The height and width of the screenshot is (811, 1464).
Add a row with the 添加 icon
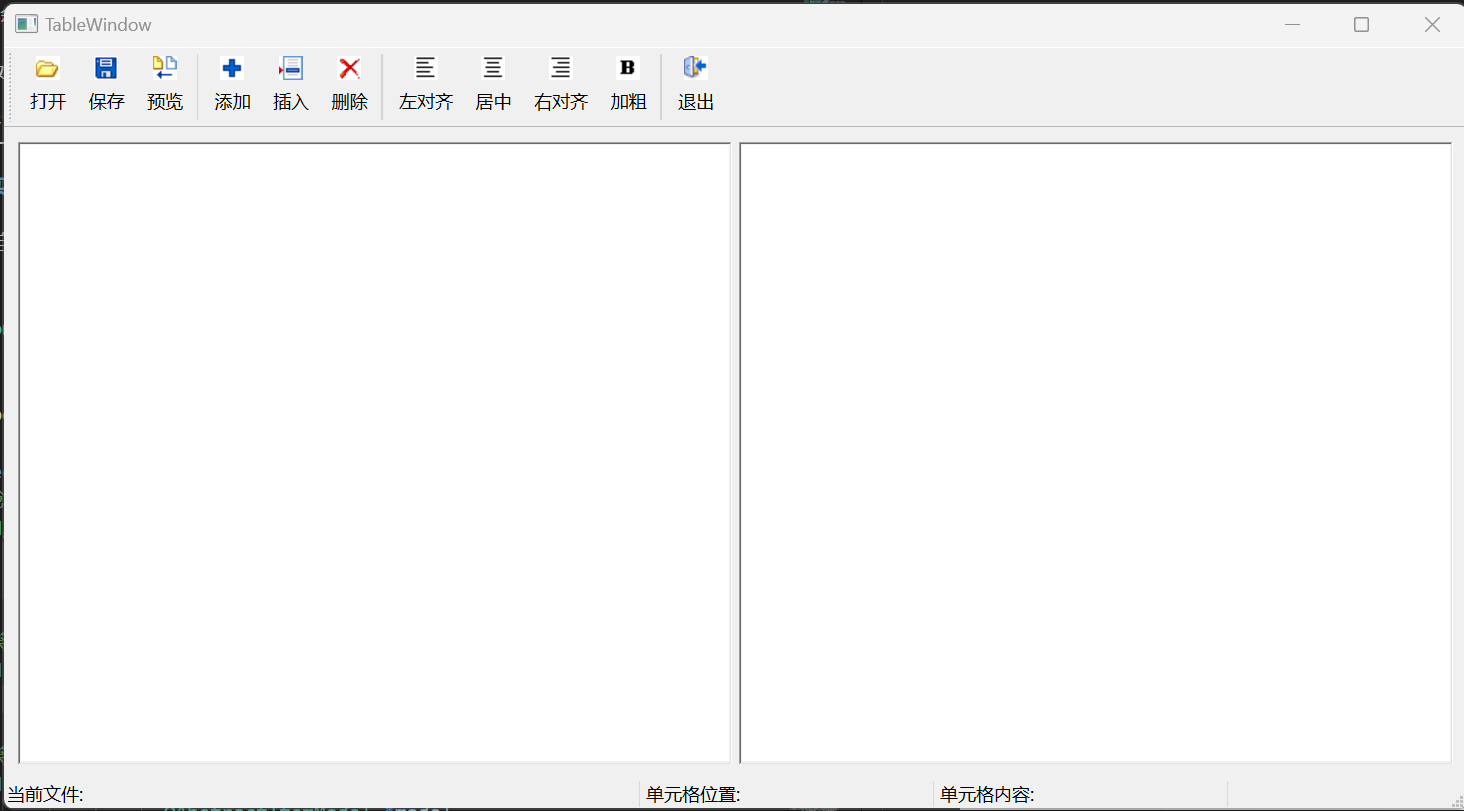(x=232, y=69)
